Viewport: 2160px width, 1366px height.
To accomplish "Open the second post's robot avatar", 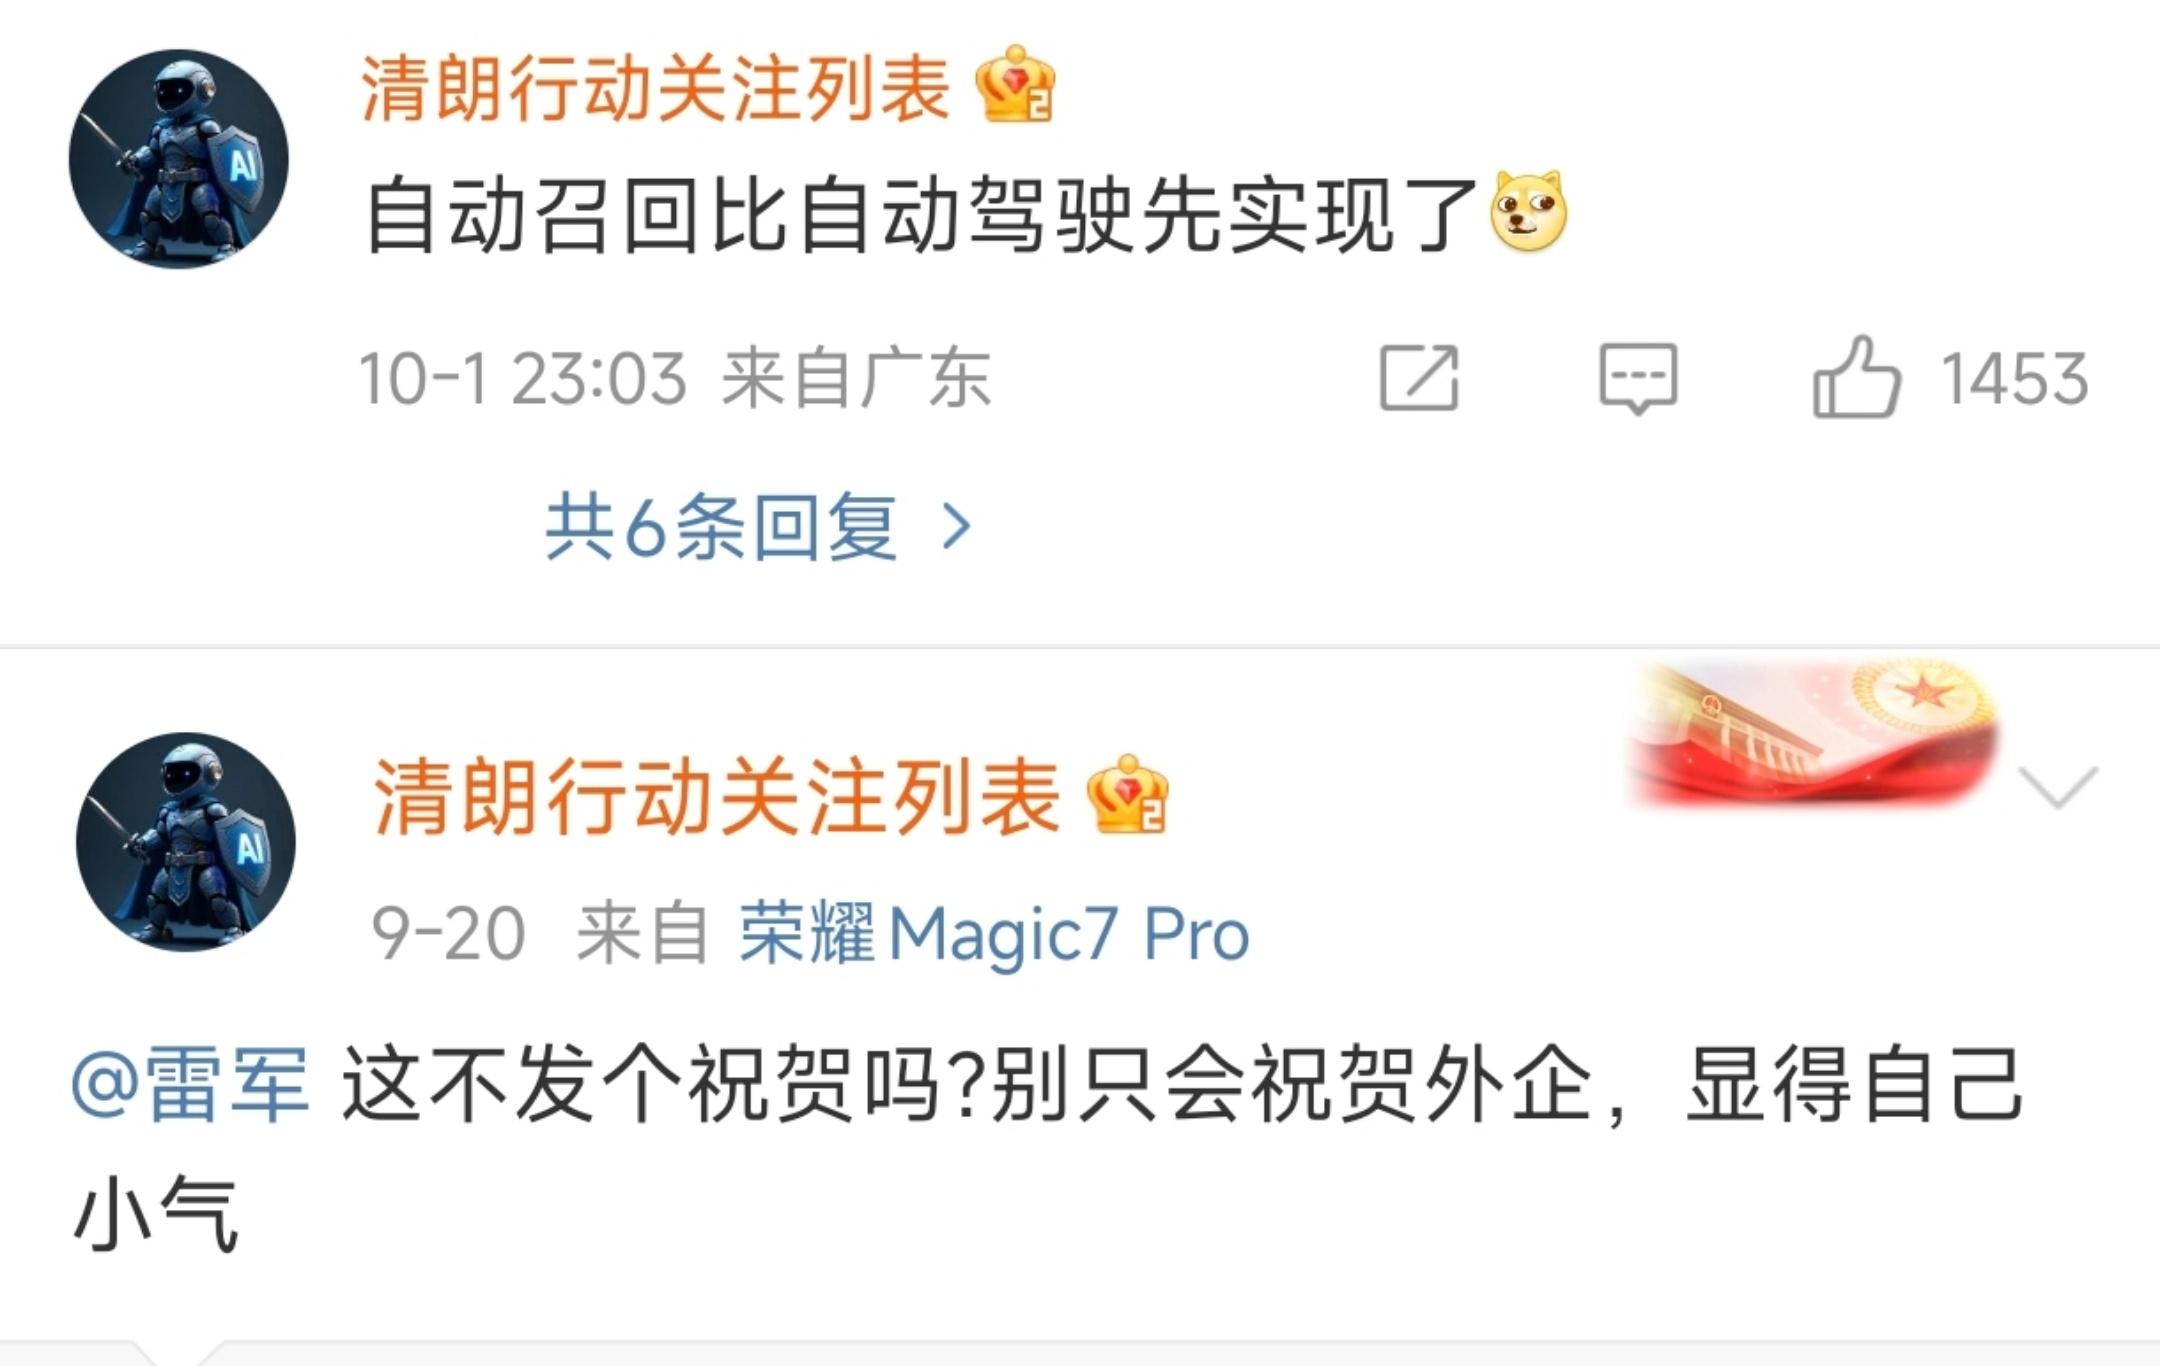I will click(186, 842).
